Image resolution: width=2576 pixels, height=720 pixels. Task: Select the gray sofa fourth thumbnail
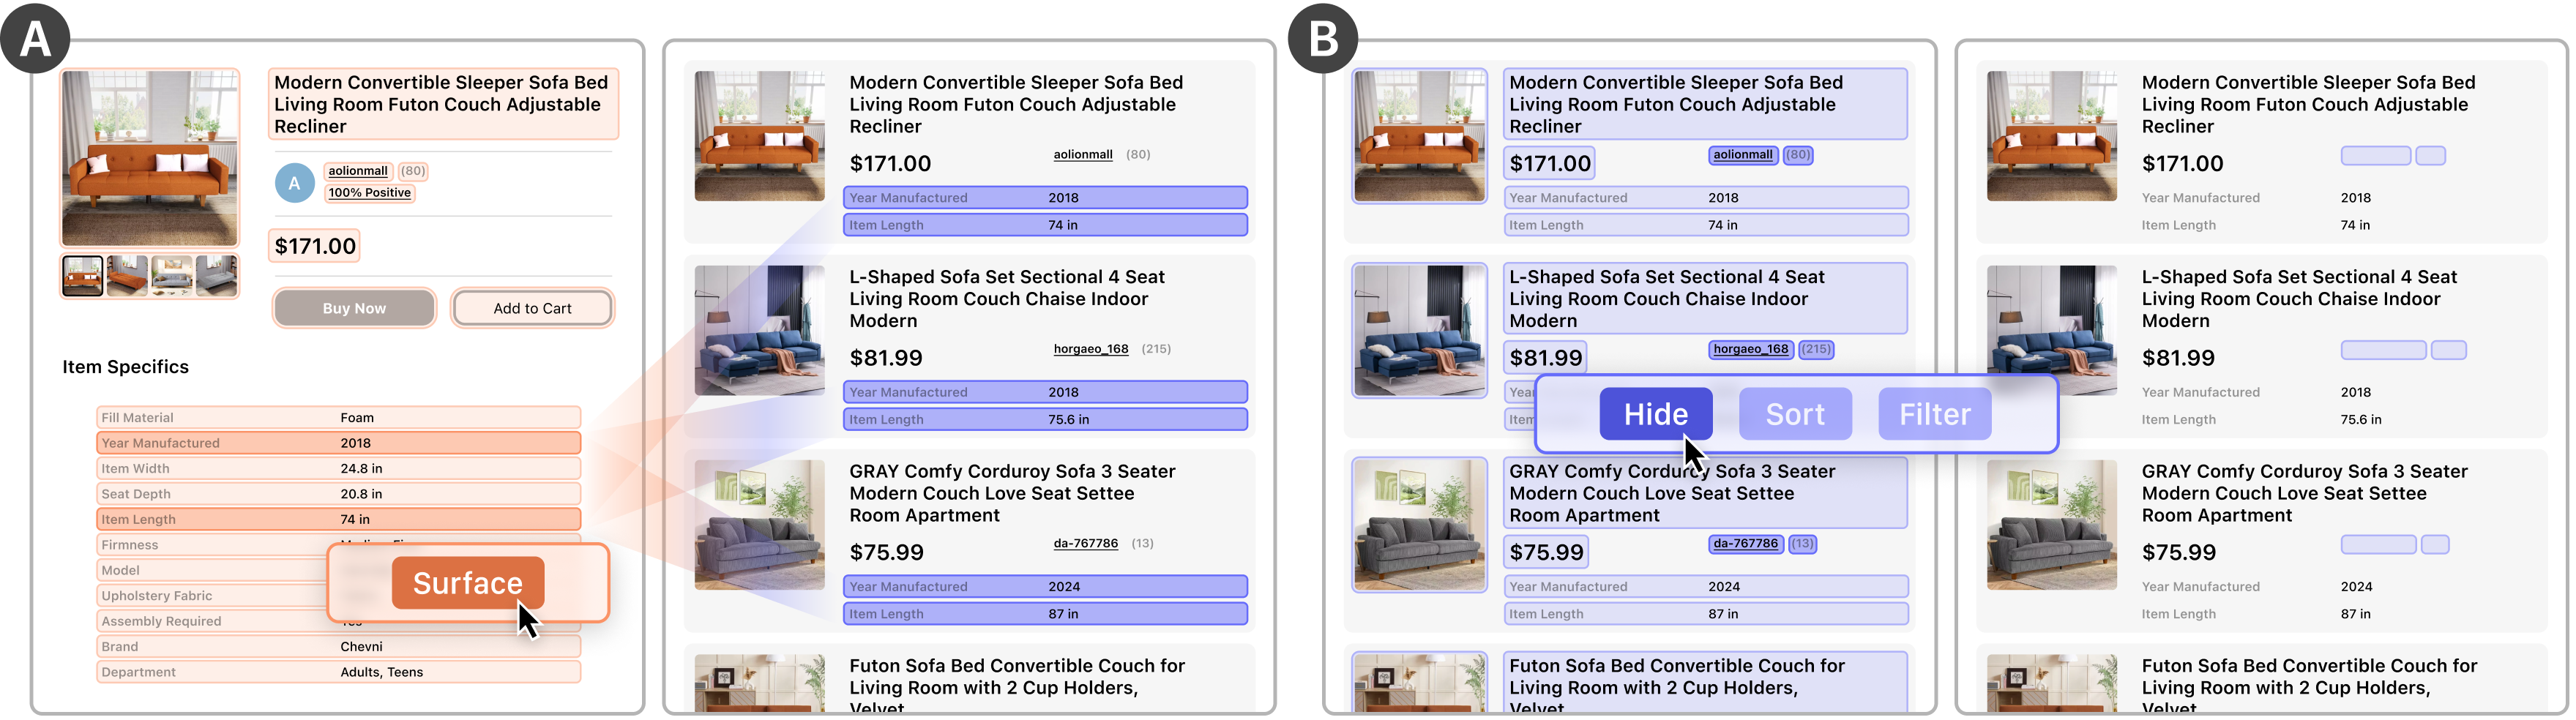216,275
